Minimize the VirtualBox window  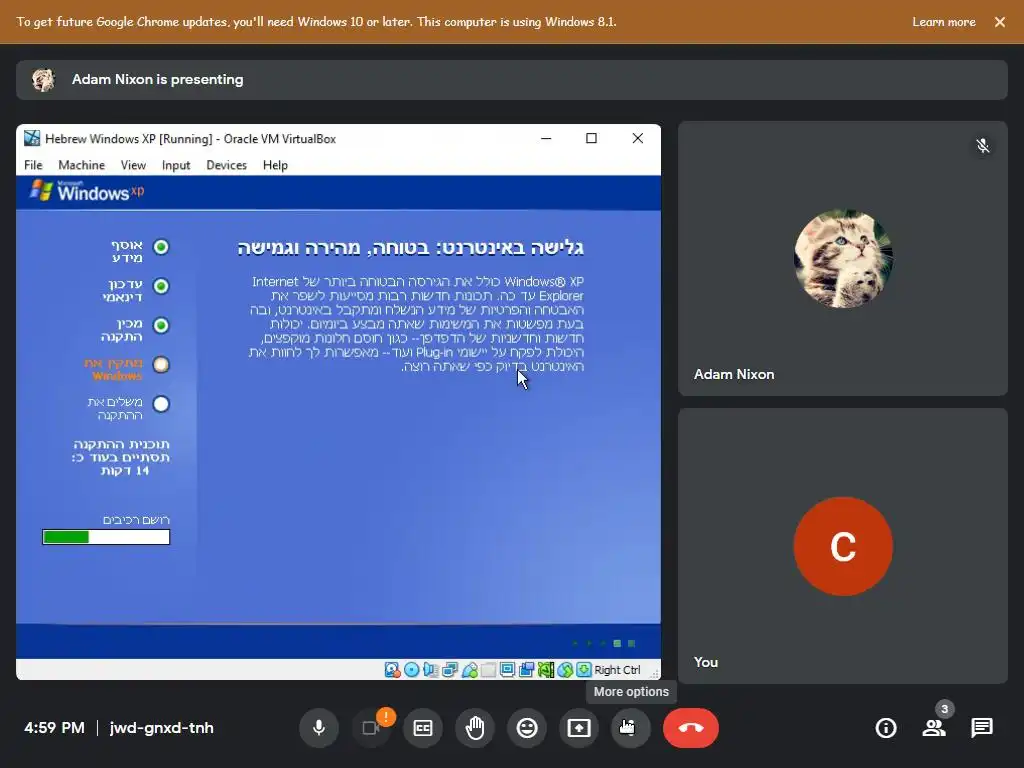(x=546, y=138)
